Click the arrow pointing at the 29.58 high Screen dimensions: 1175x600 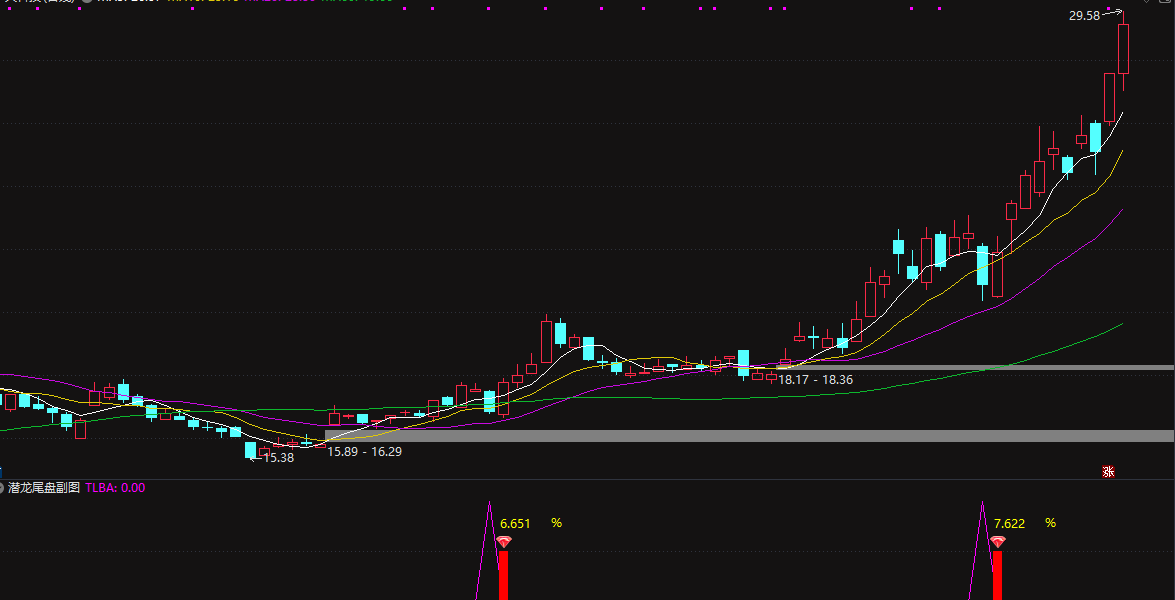coord(1113,13)
